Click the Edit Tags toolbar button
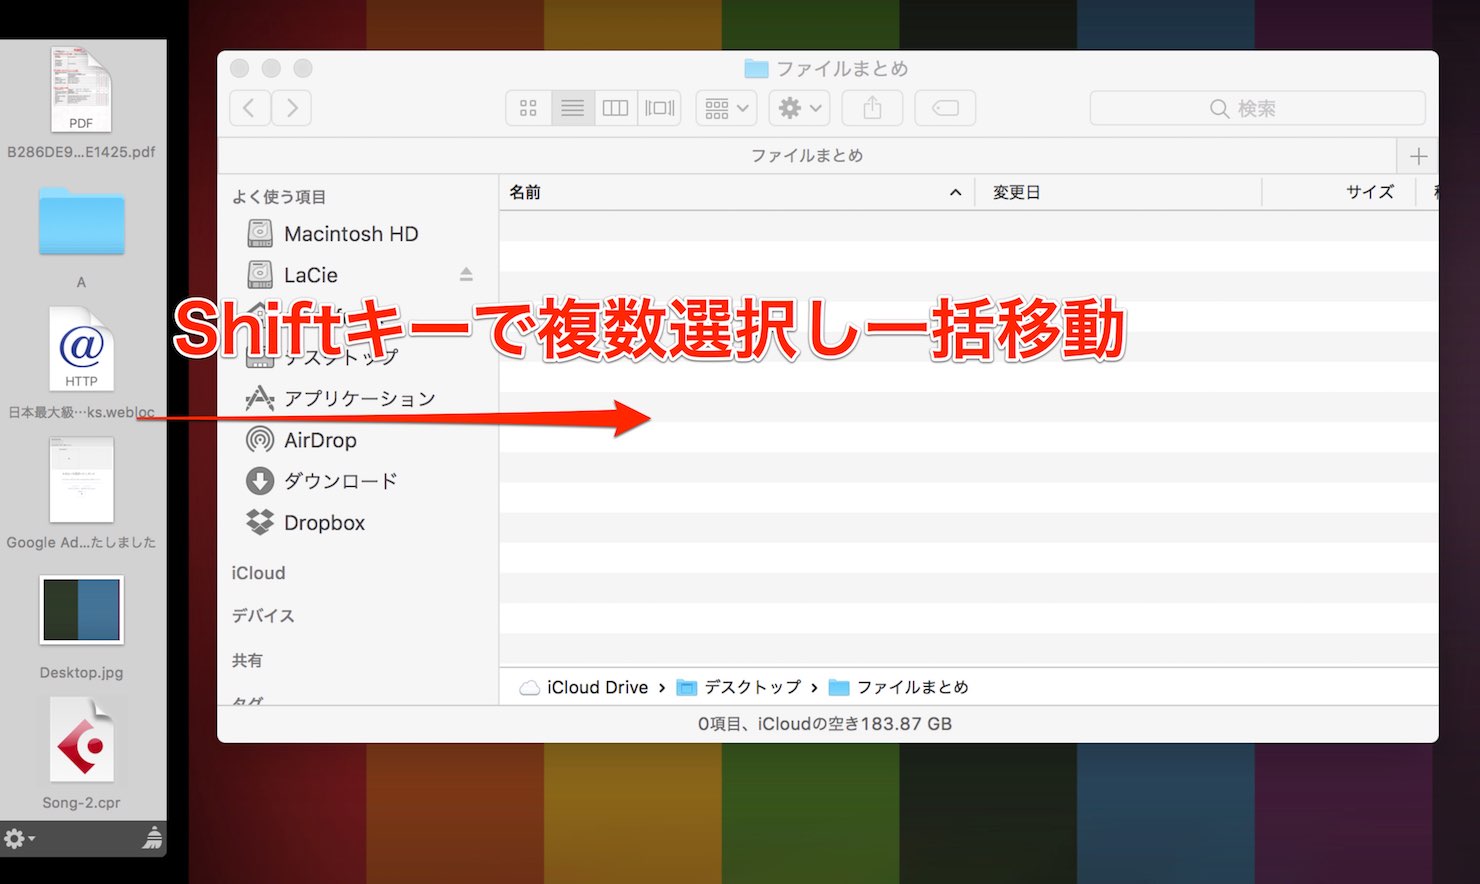 945,108
